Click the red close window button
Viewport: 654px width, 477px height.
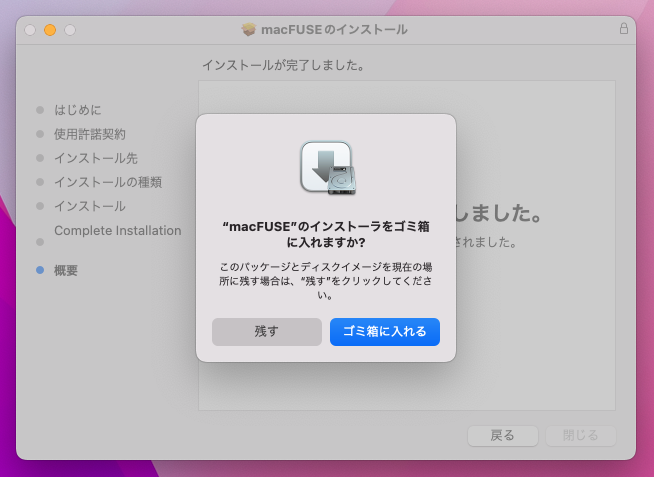30,30
